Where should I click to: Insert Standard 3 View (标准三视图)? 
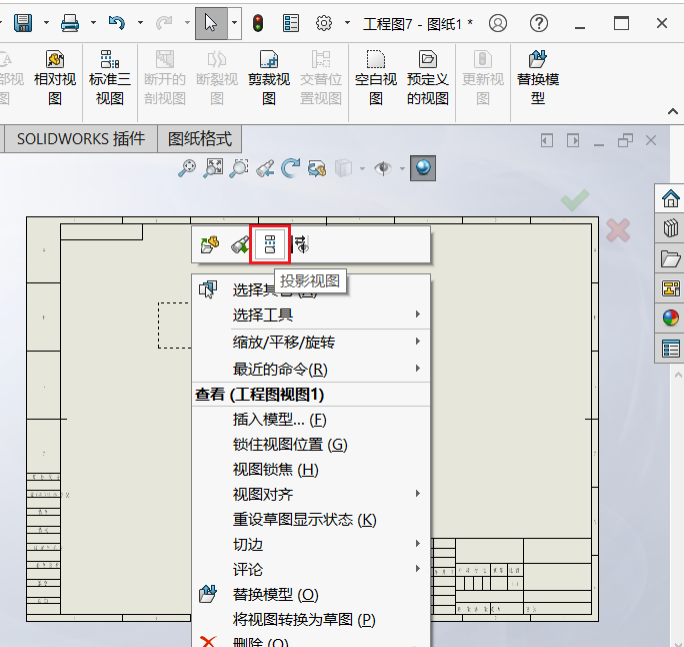point(109,78)
